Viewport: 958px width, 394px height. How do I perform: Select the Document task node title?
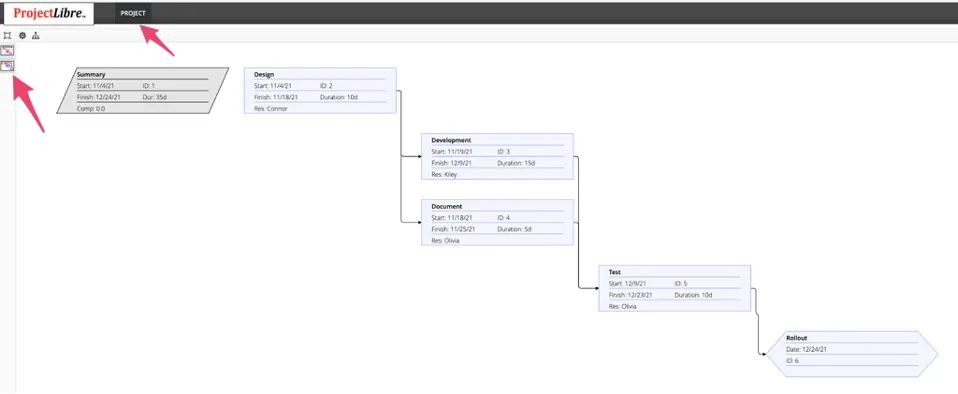447,206
